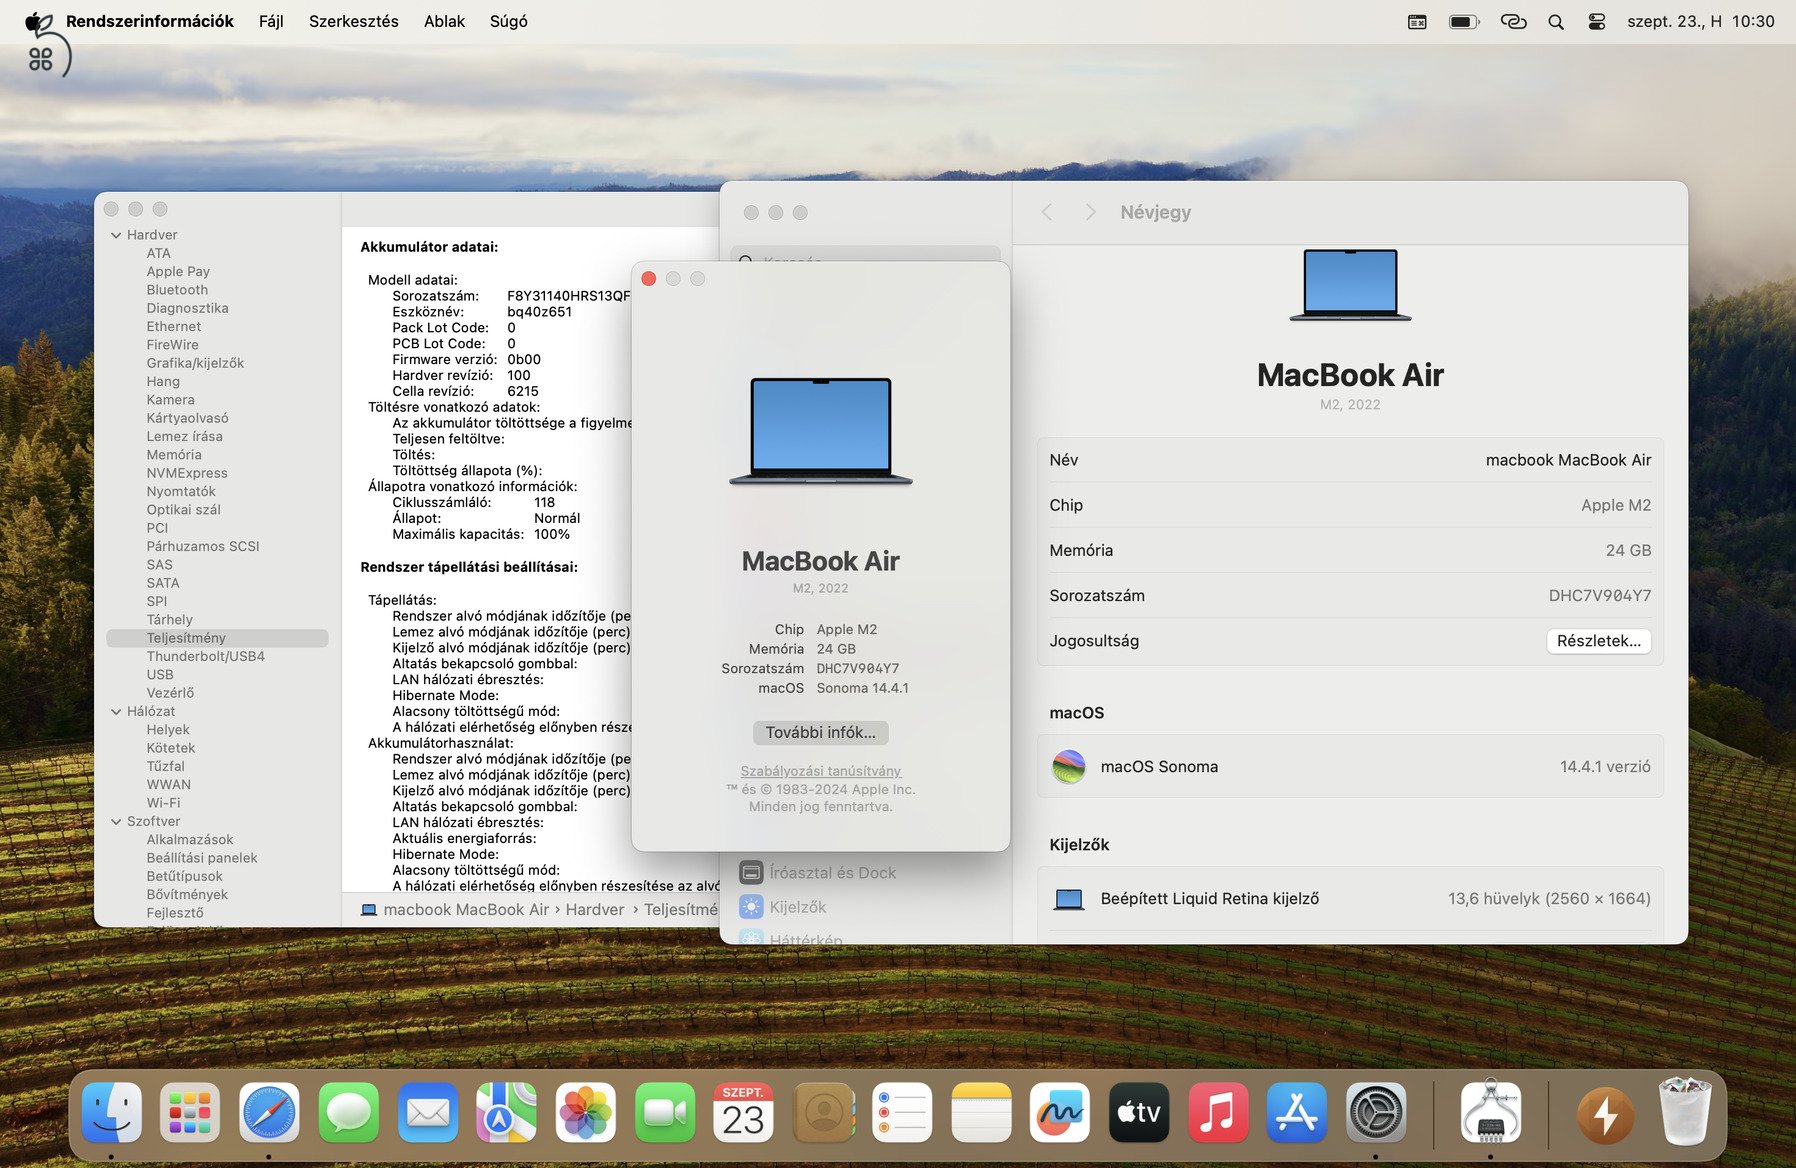
Task: Launch FaceTime from the Dock
Action: tap(664, 1112)
